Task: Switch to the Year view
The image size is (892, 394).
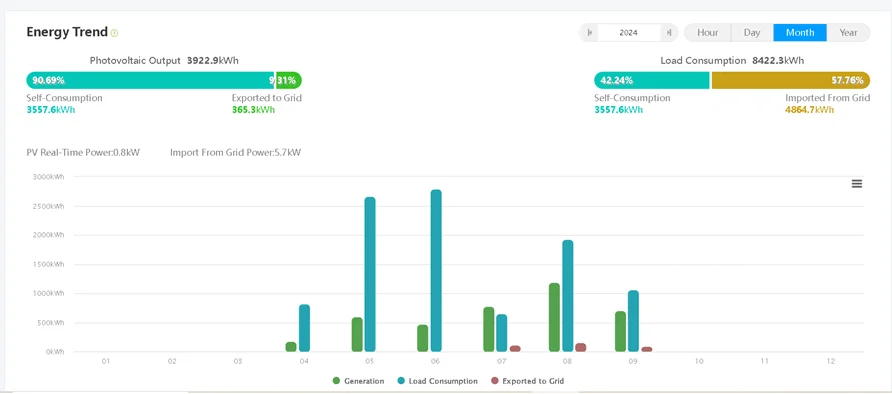Action: coord(848,32)
